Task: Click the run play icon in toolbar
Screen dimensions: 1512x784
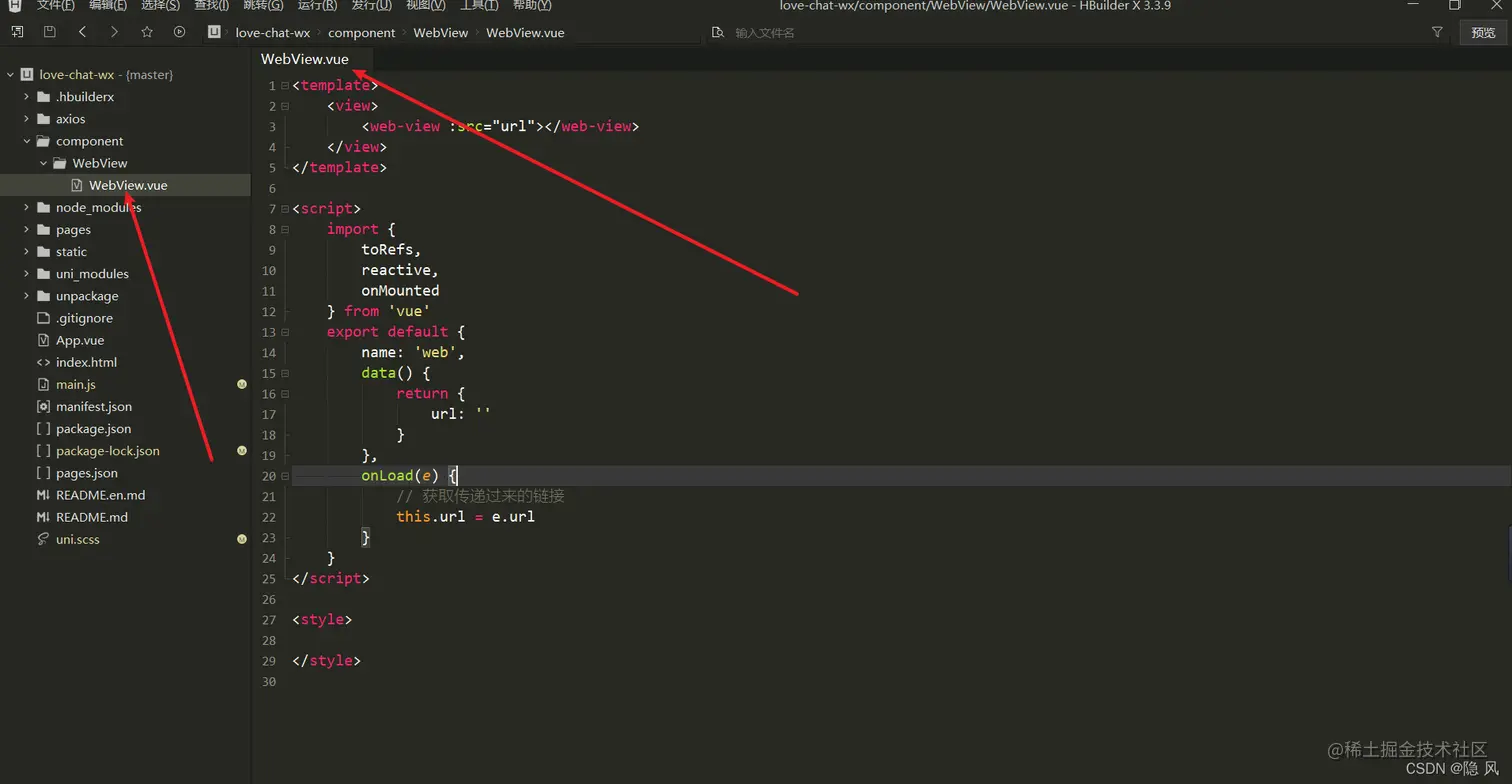Action: 179,32
